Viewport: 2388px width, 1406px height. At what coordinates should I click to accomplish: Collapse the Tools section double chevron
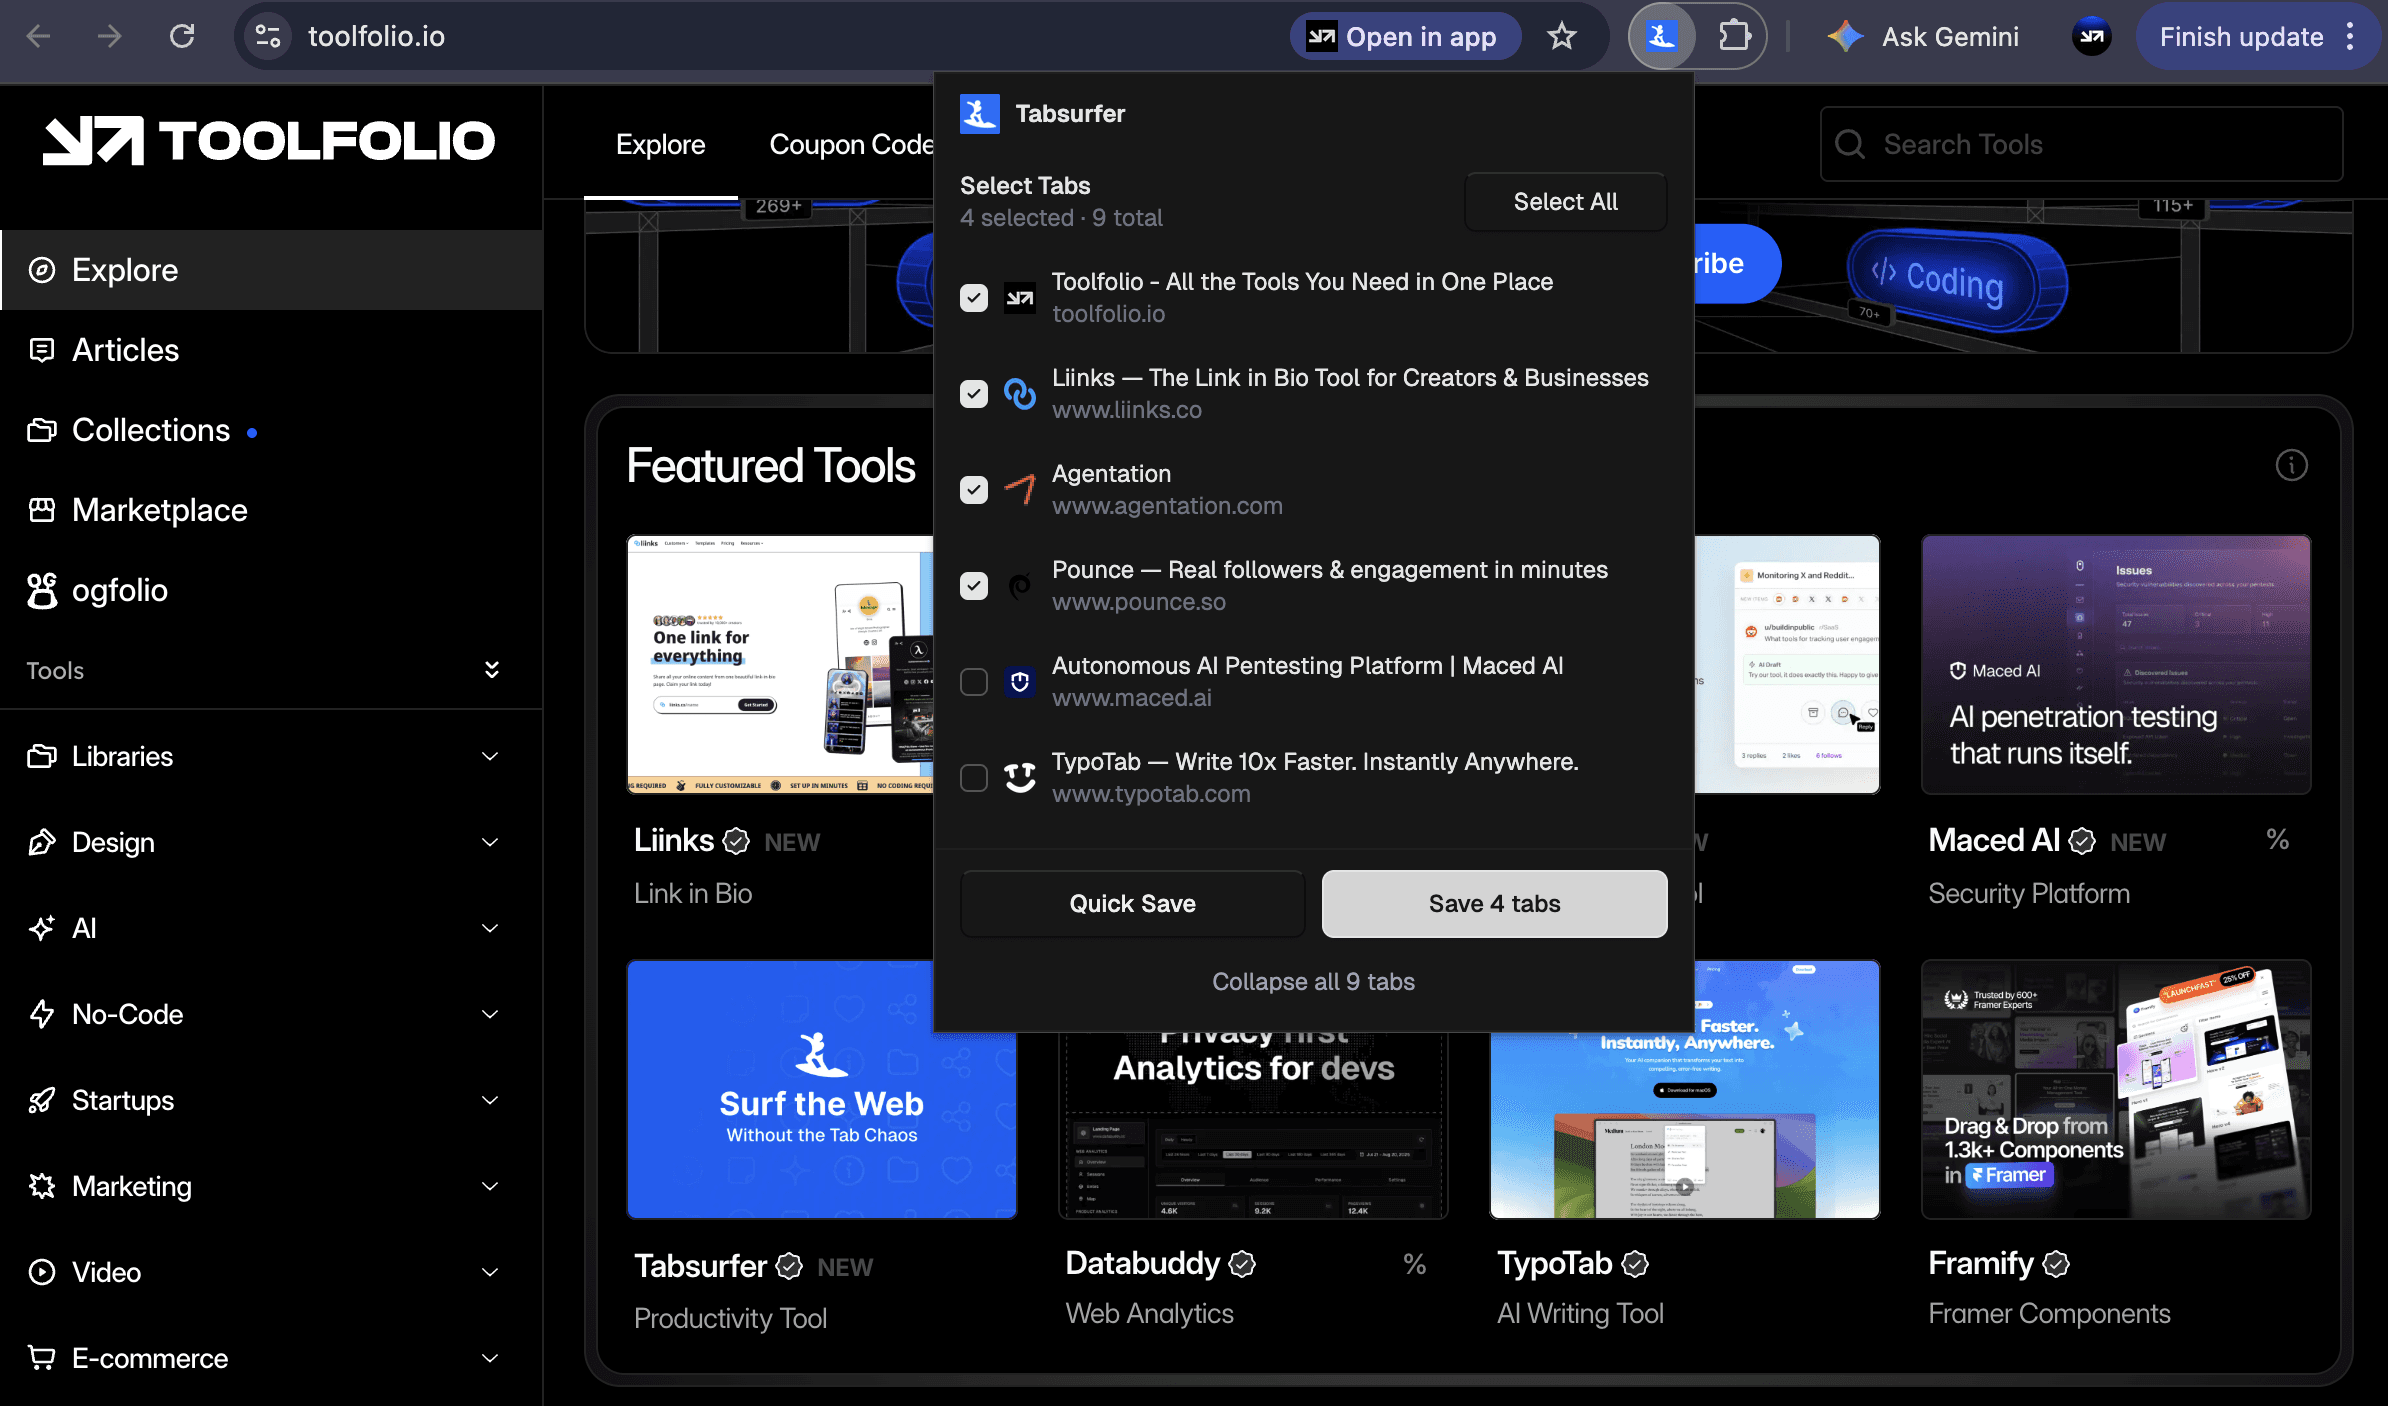[491, 670]
